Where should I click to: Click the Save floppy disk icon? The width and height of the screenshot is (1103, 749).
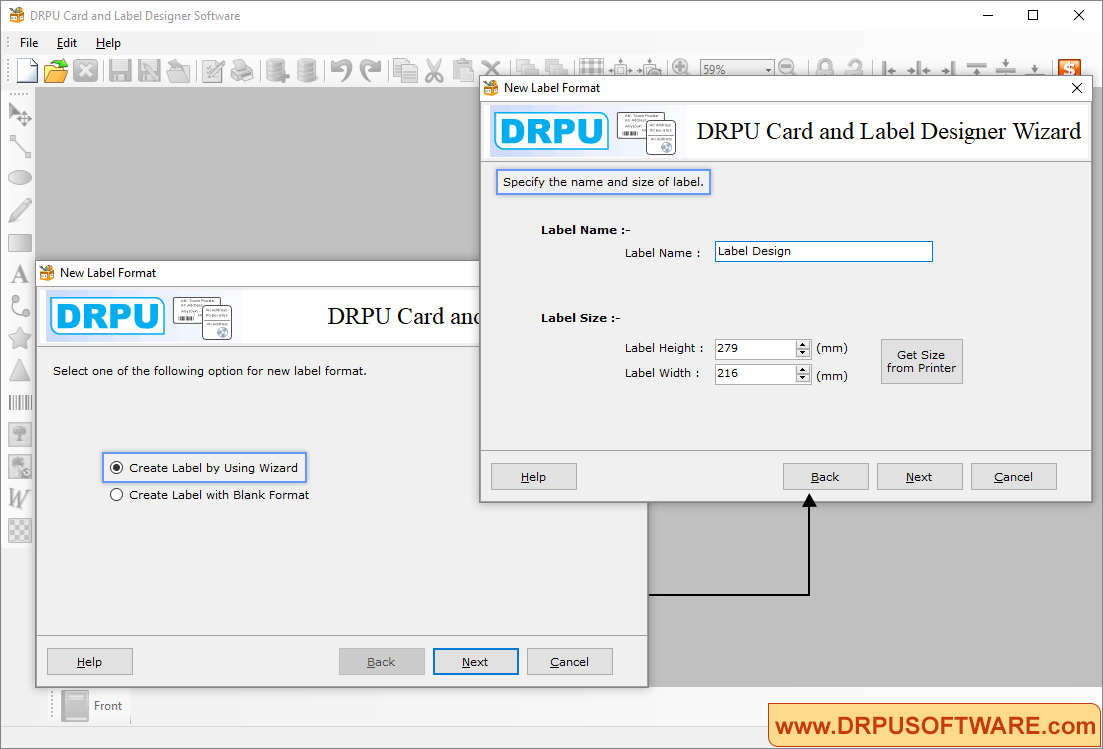(x=120, y=70)
